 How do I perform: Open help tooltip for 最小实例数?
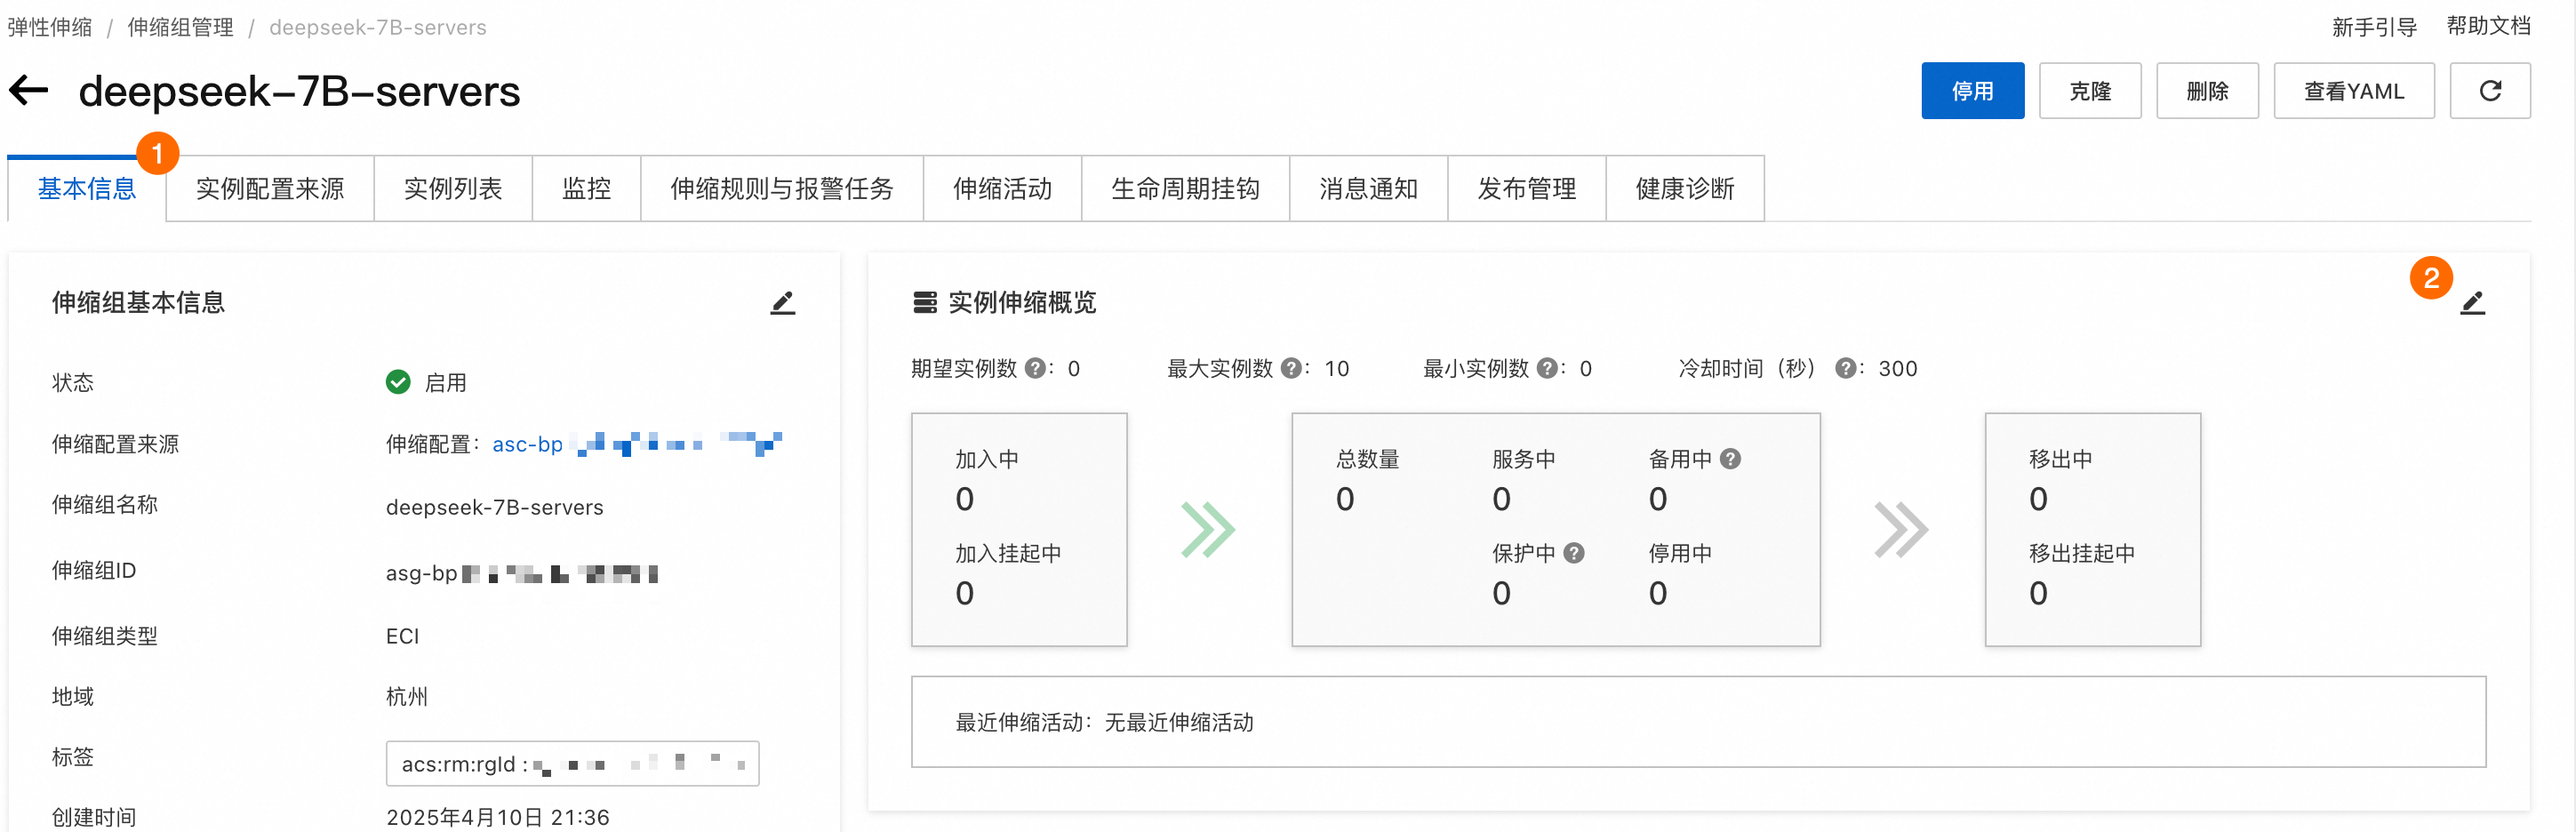click(x=1547, y=368)
